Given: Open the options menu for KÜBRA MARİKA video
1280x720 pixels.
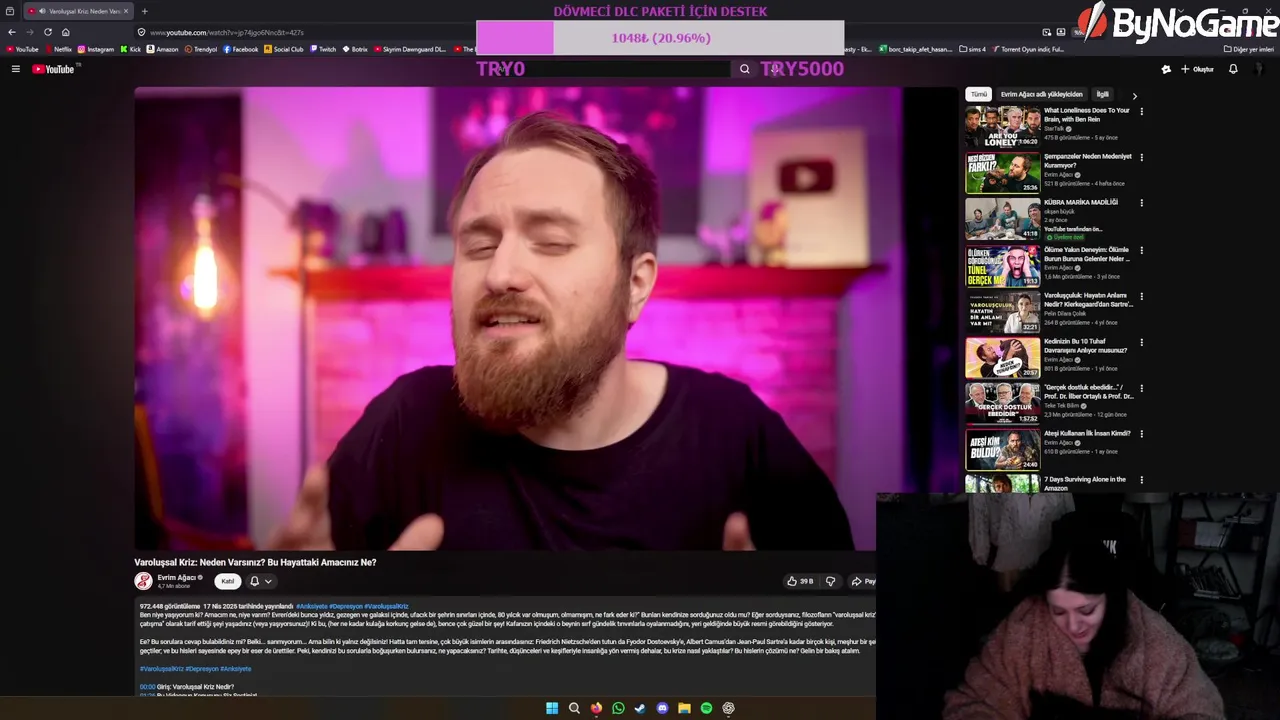Looking at the screenshot, I should coord(1141,203).
